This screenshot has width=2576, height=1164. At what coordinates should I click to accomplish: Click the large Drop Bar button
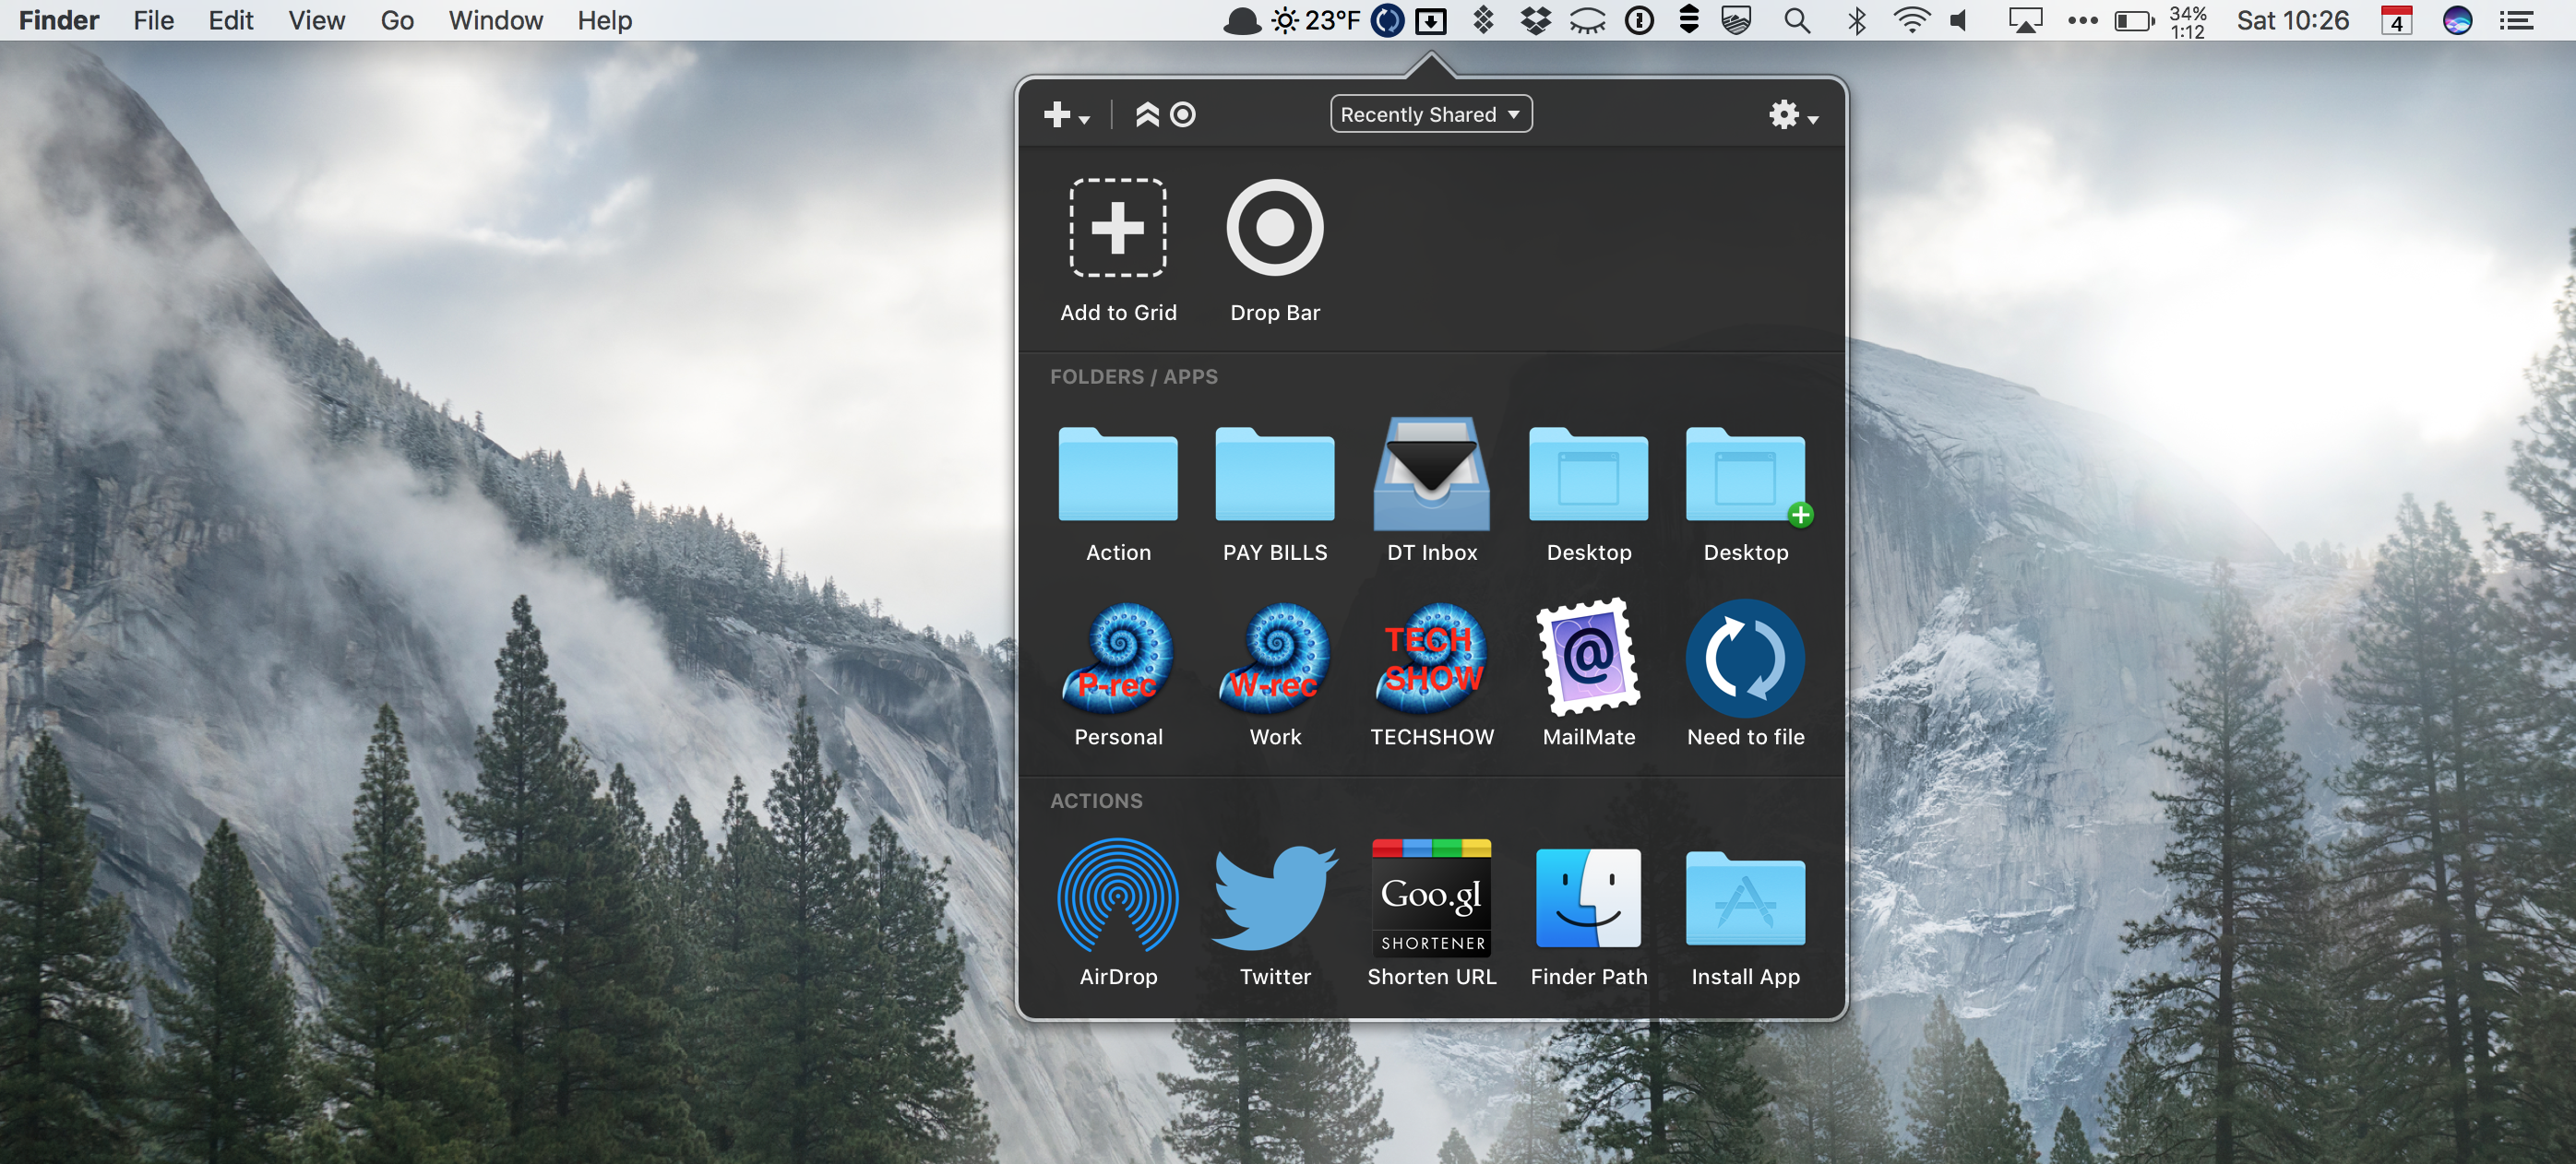[1274, 228]
